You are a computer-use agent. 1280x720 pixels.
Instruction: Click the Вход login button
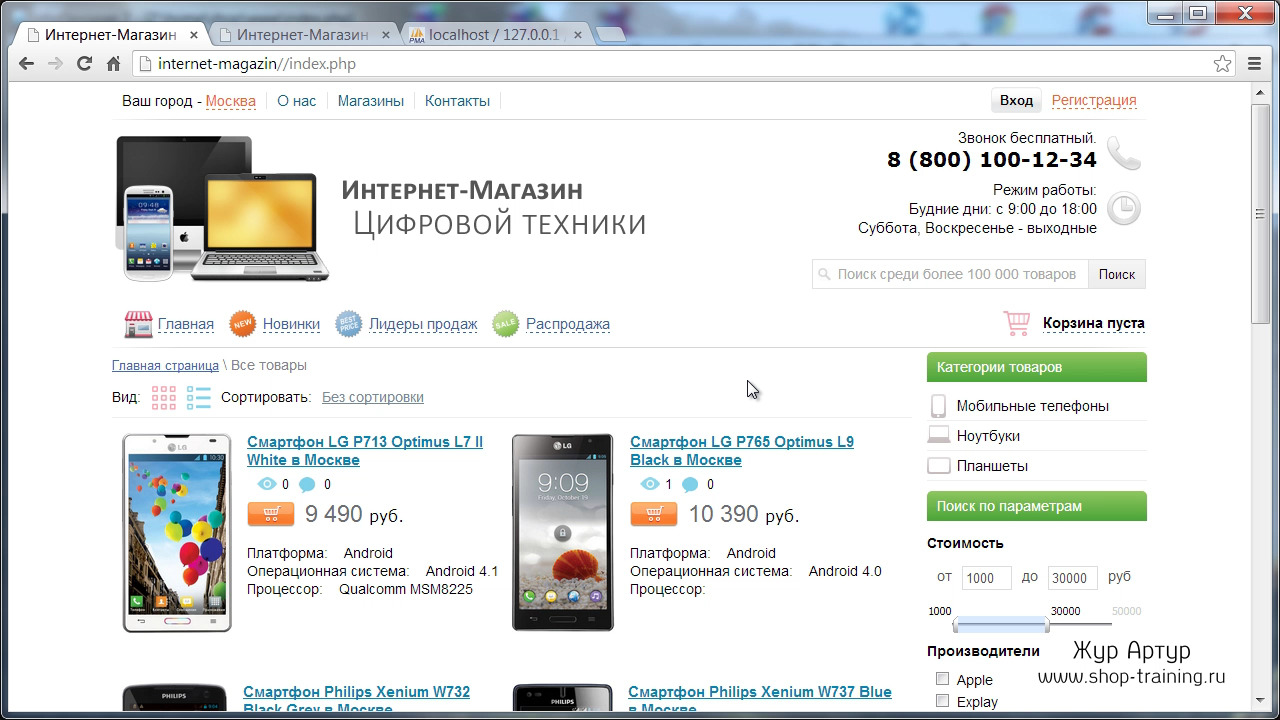tap(1016, 100)
